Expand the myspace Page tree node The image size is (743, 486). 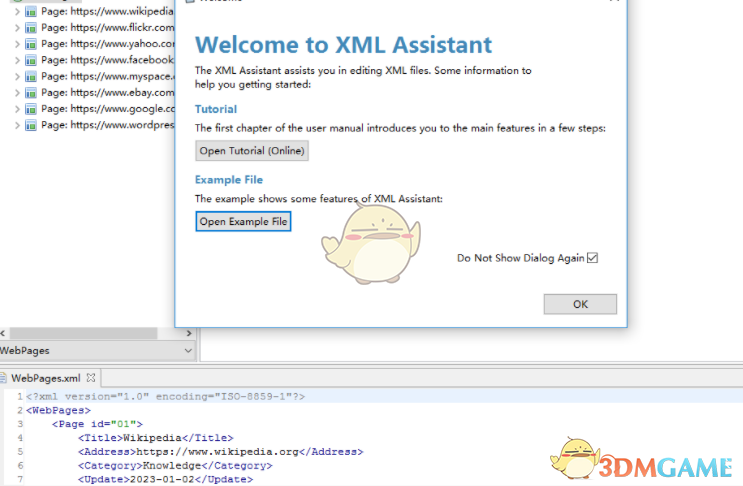[x=17, y=77]
